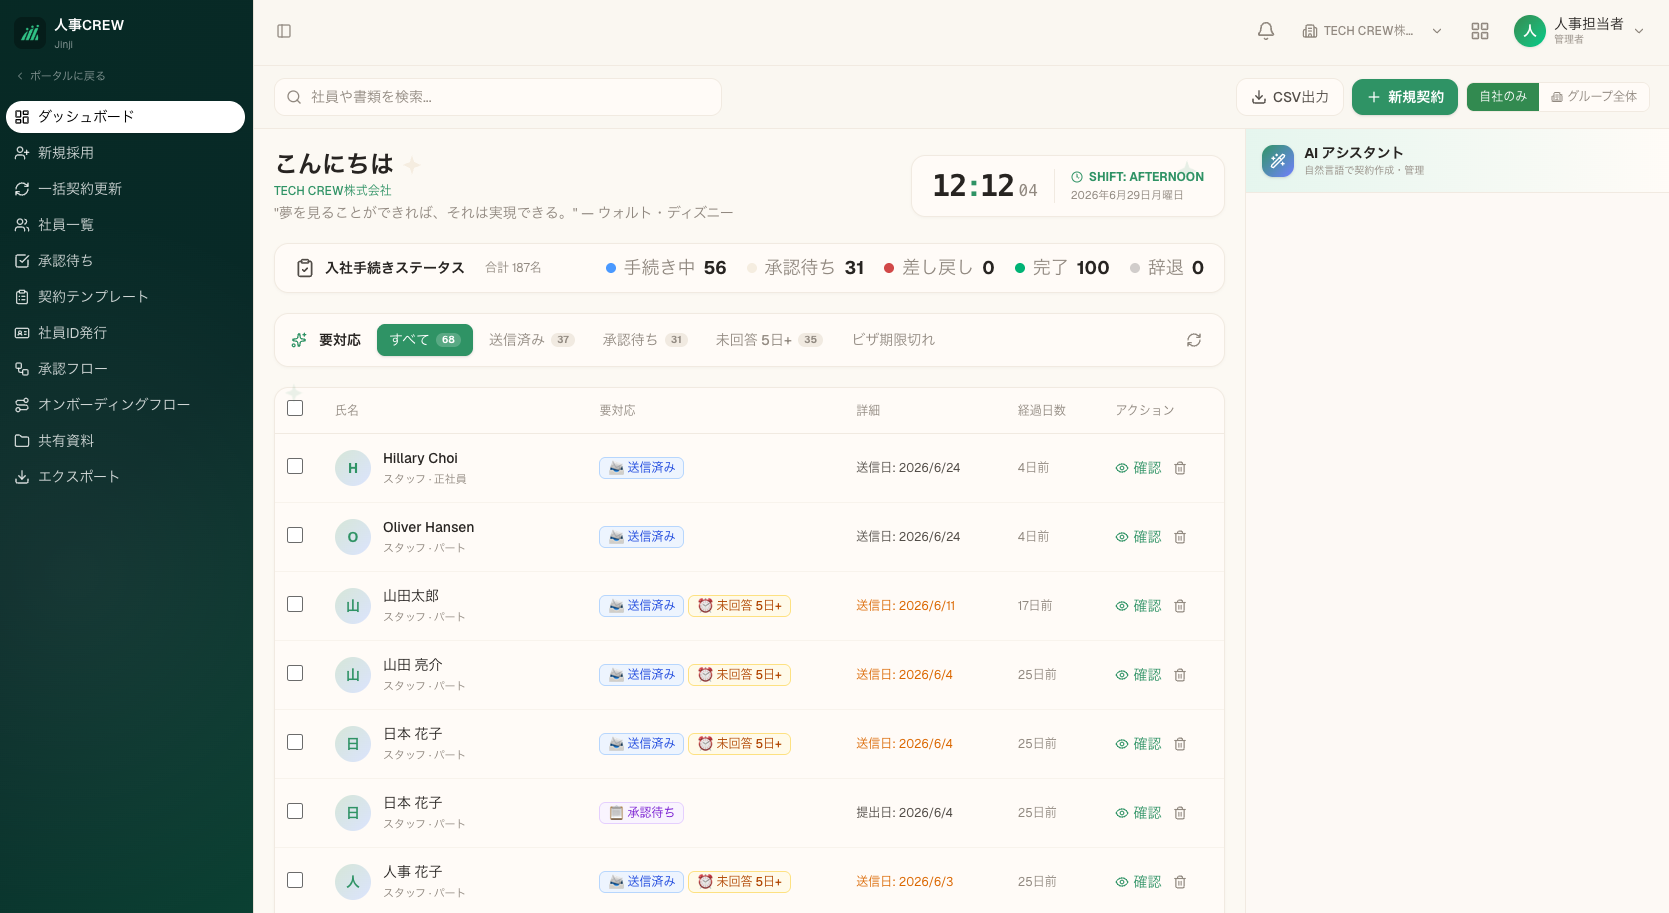Open オンボーディングフロー in the sidebar
This screenshot has height=913, width=1669.
(125, 405)
